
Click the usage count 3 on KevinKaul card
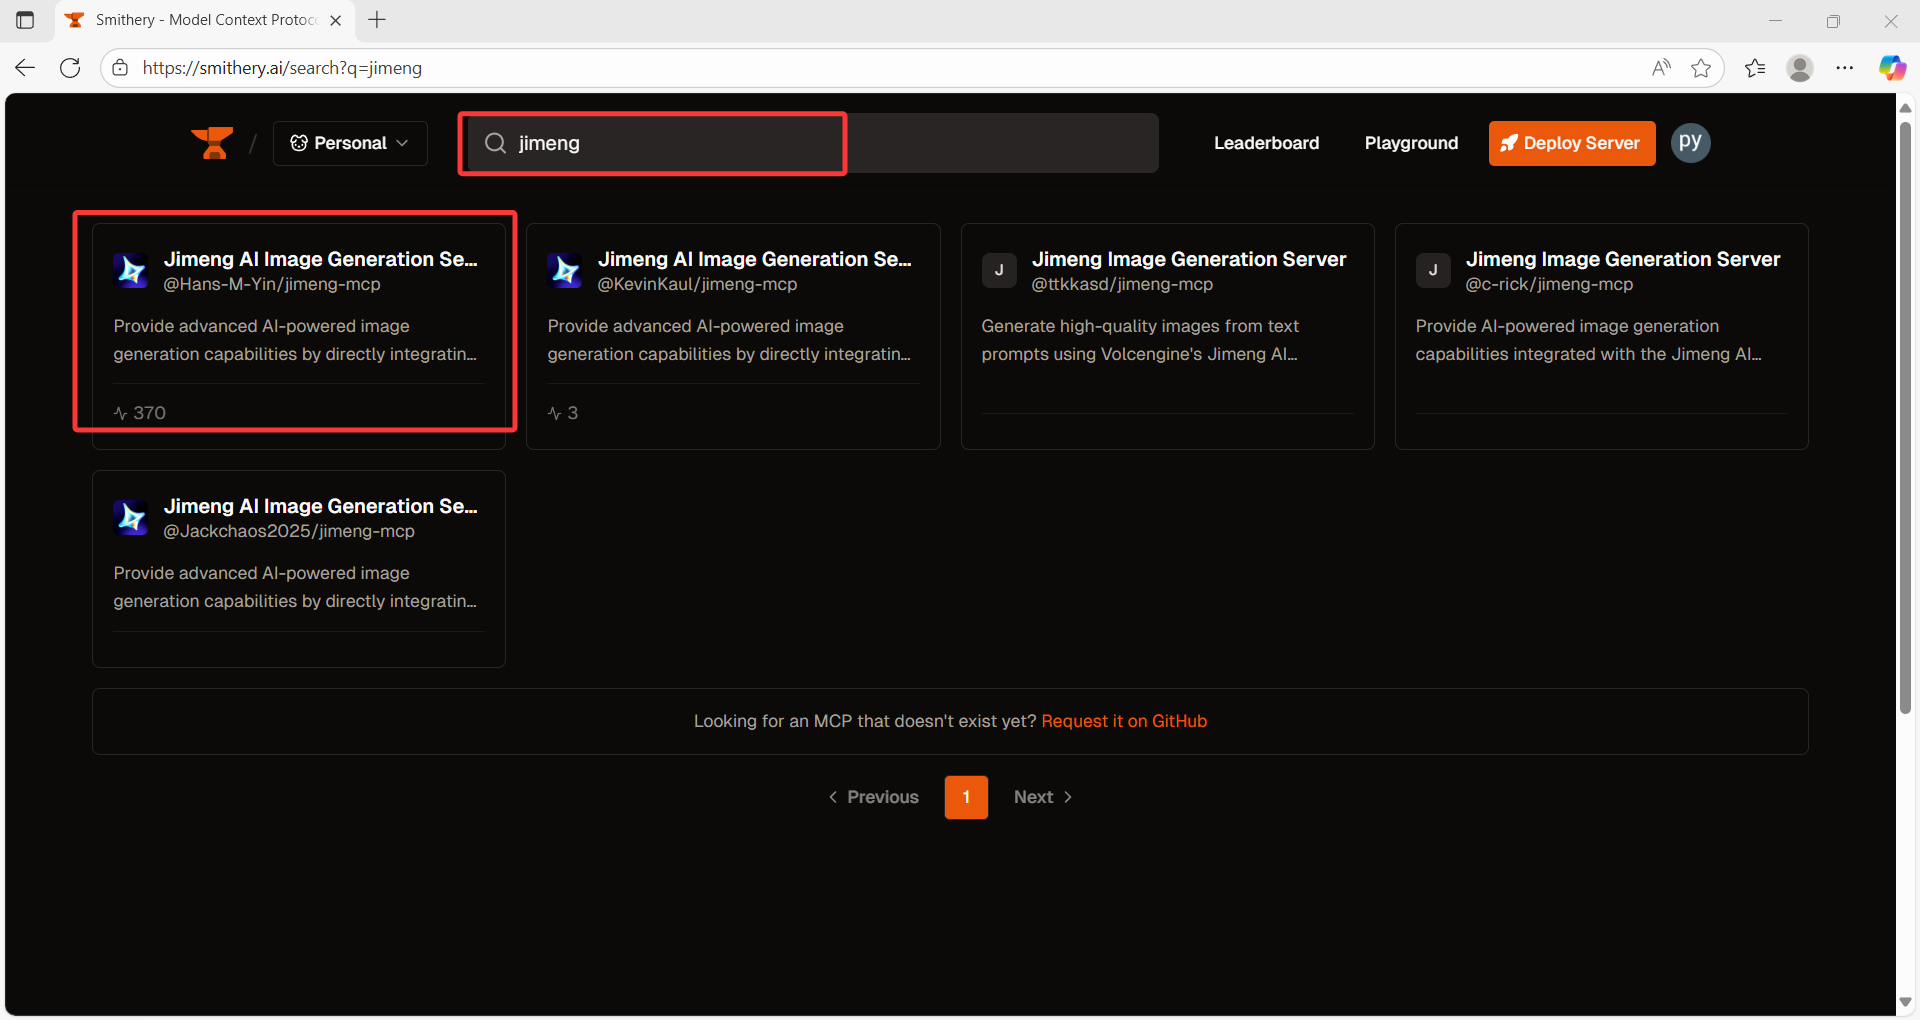[563, 413]
